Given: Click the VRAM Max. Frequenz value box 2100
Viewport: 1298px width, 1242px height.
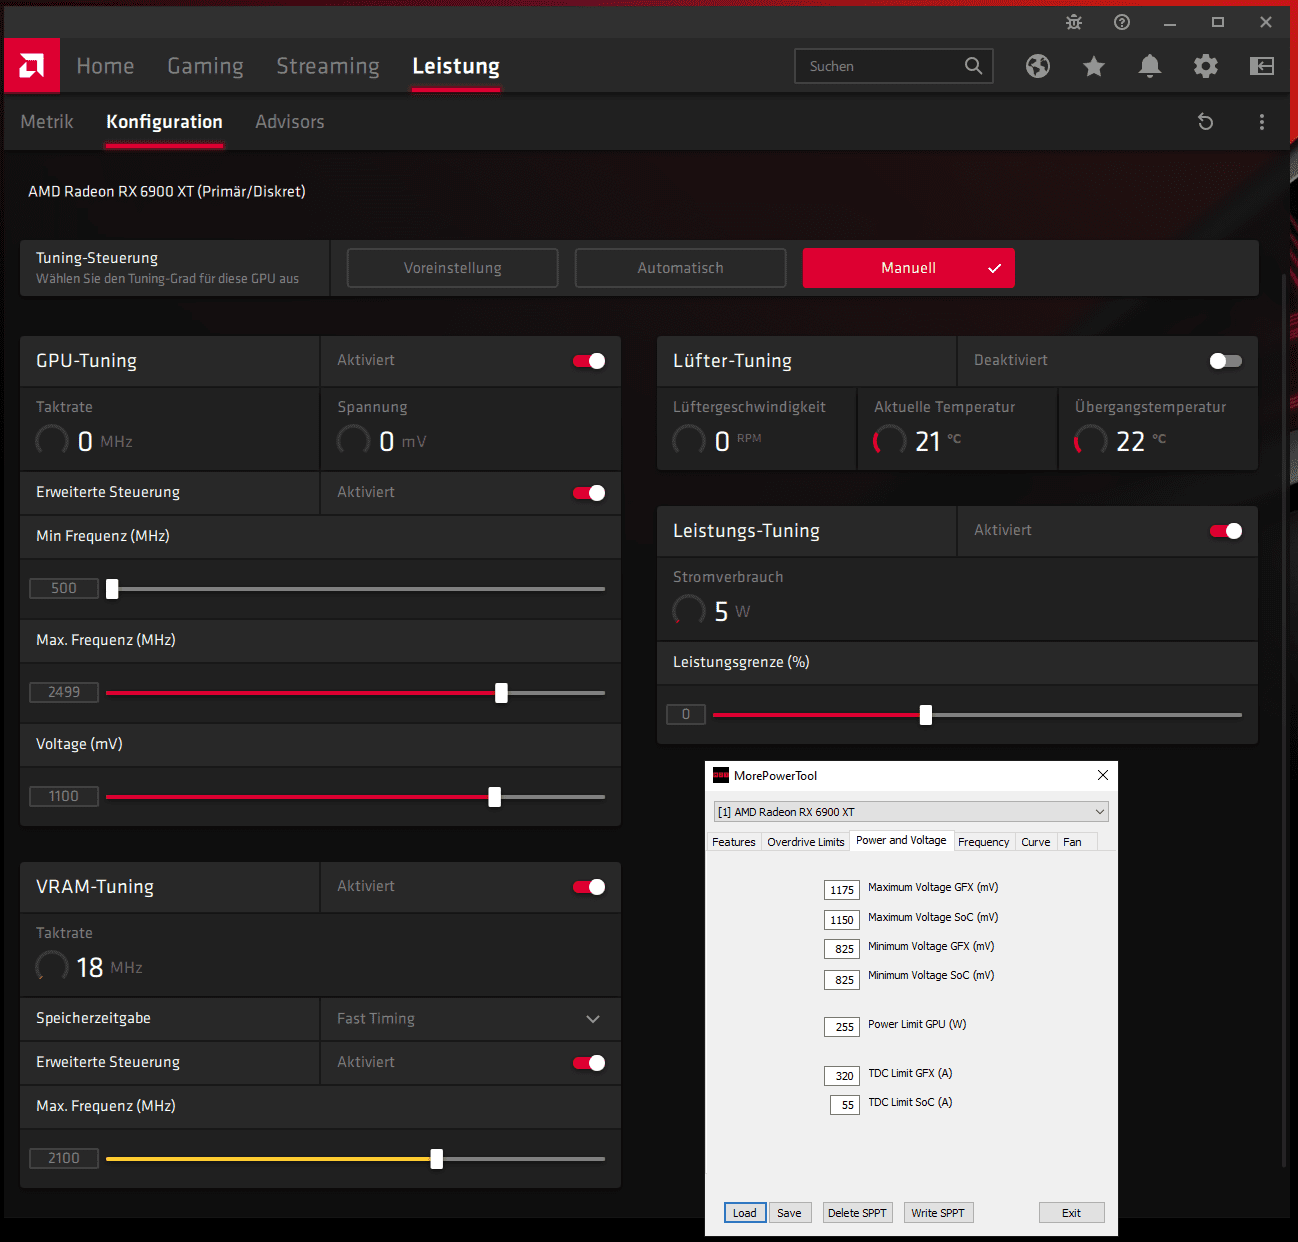Looking at the screenshot, I should pos(64,1158).
